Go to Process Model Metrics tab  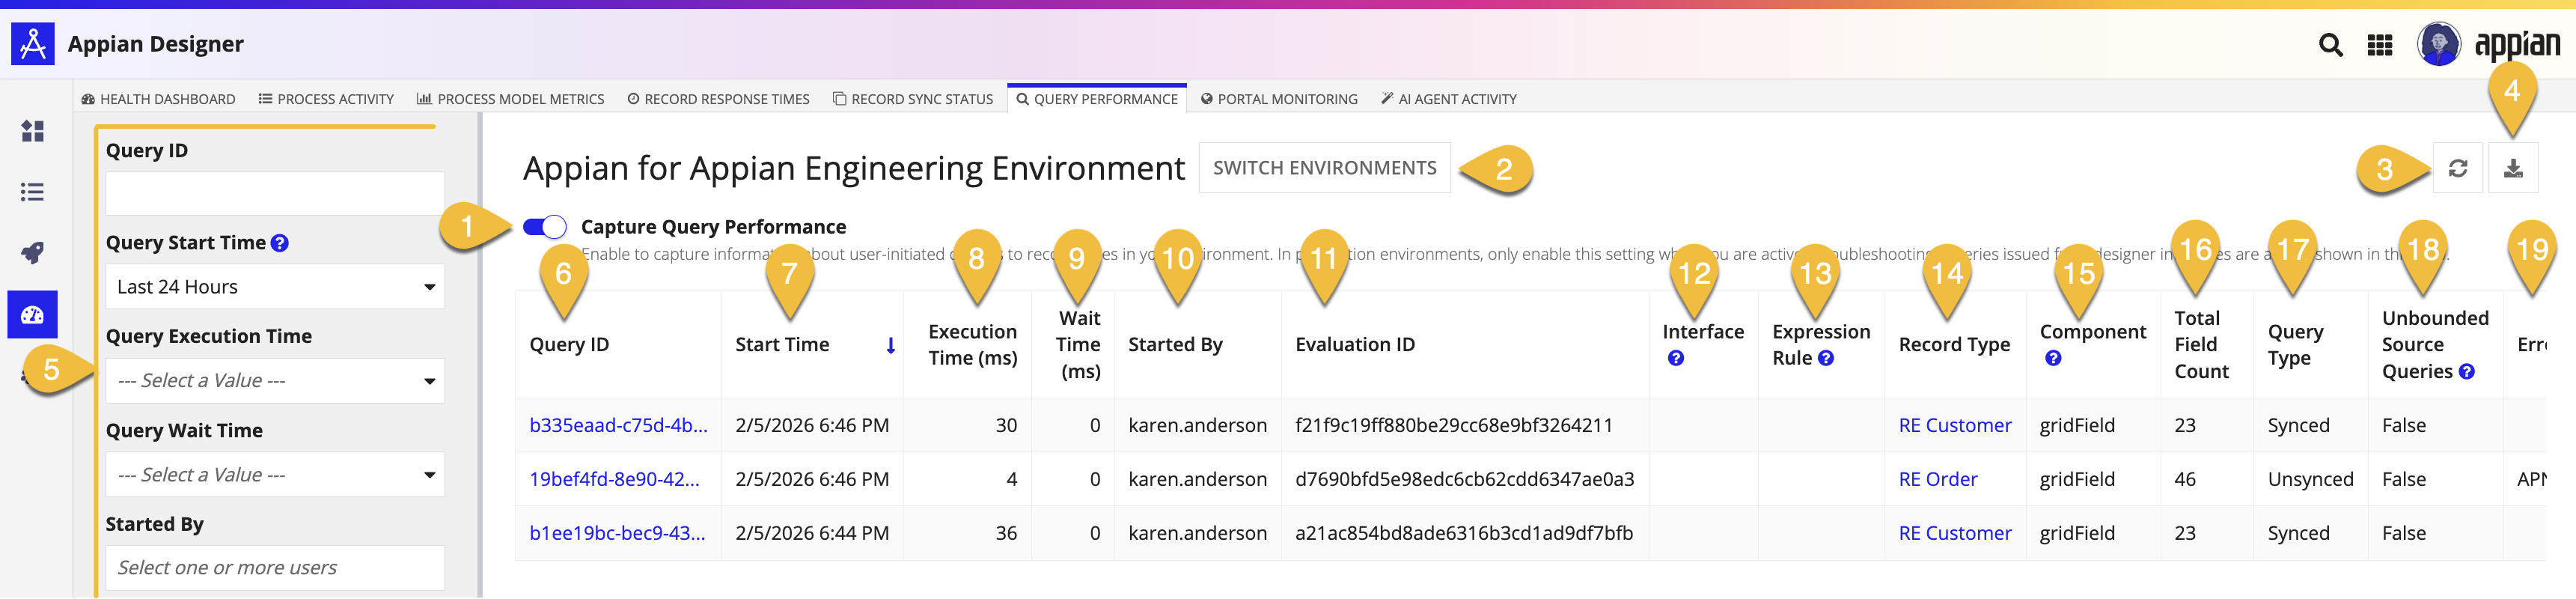(x=510, y=99)
